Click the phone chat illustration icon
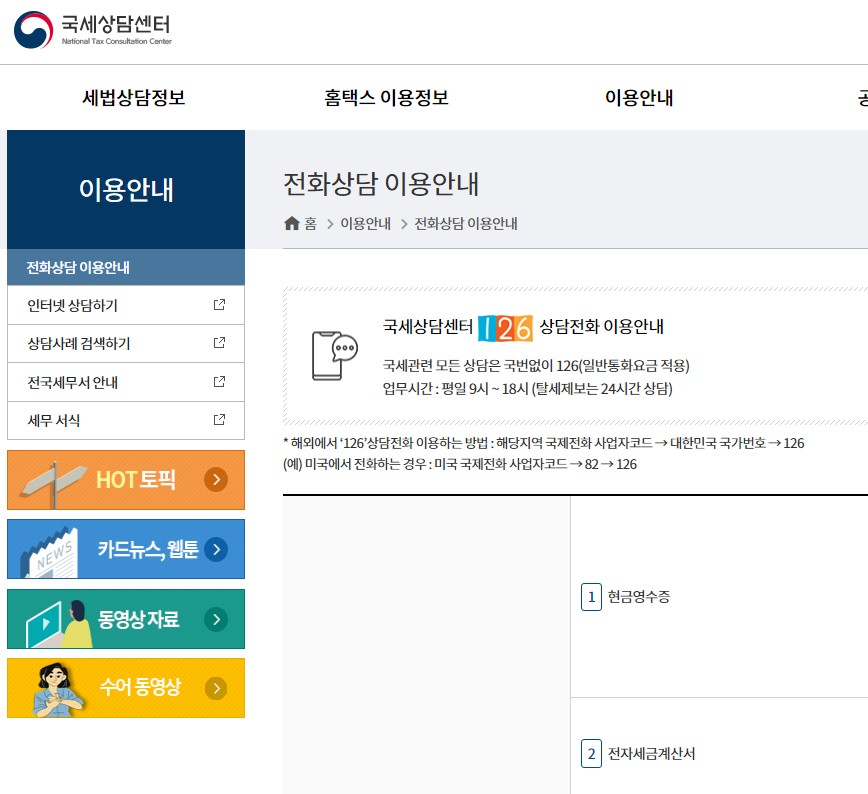 (335, 356)
